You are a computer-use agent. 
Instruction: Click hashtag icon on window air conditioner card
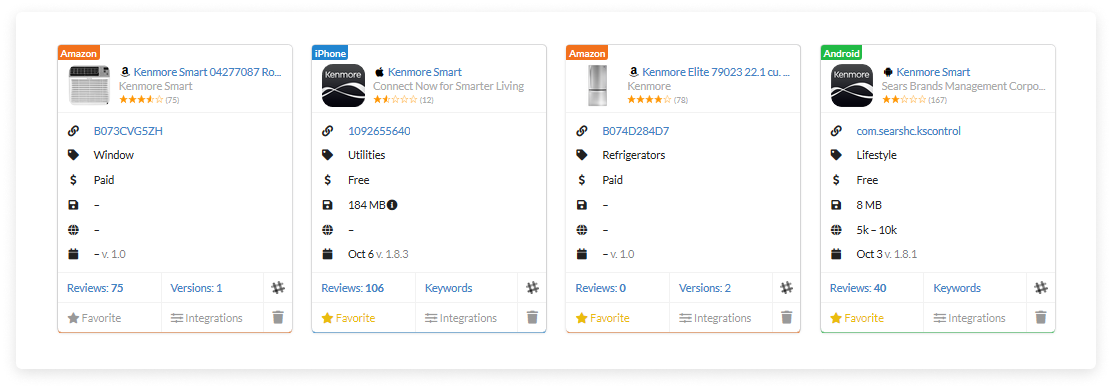coord(278,288)
